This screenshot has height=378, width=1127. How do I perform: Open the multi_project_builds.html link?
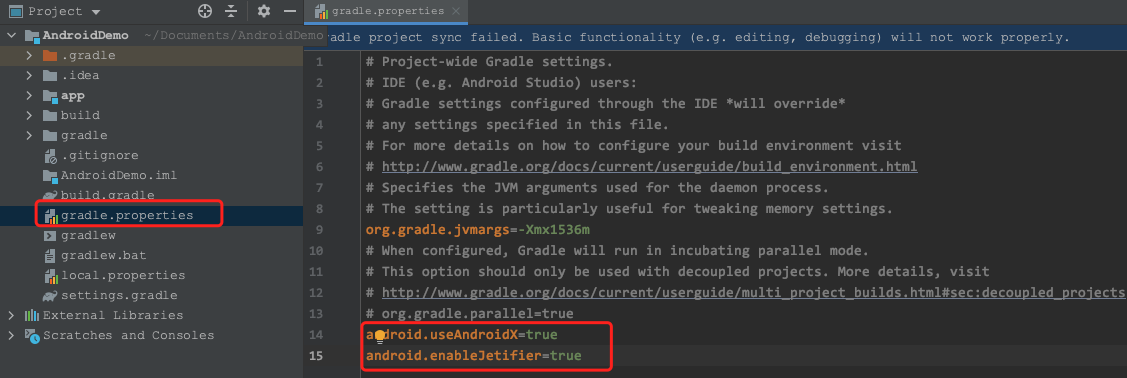pos(753,292)
